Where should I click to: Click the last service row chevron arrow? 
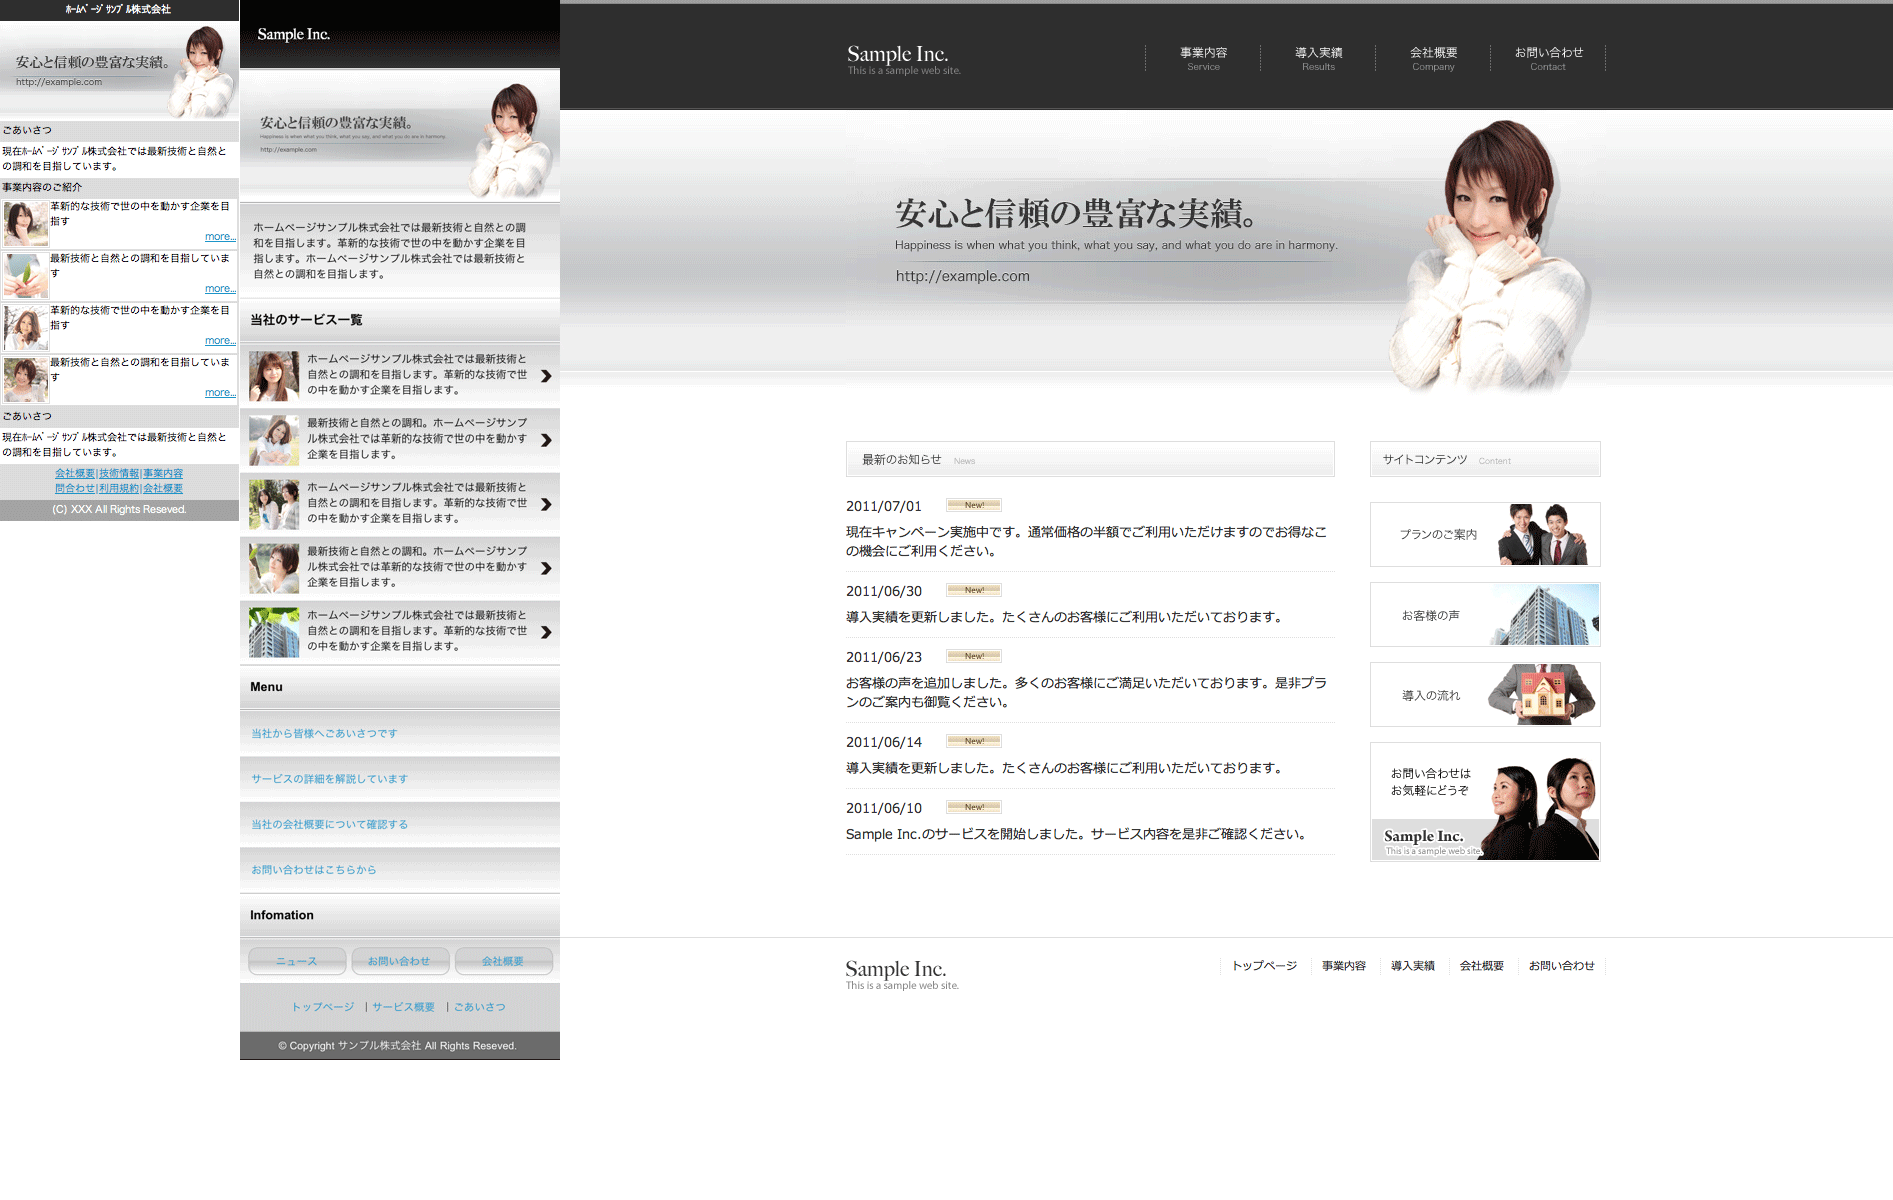(x=546, y=632)
